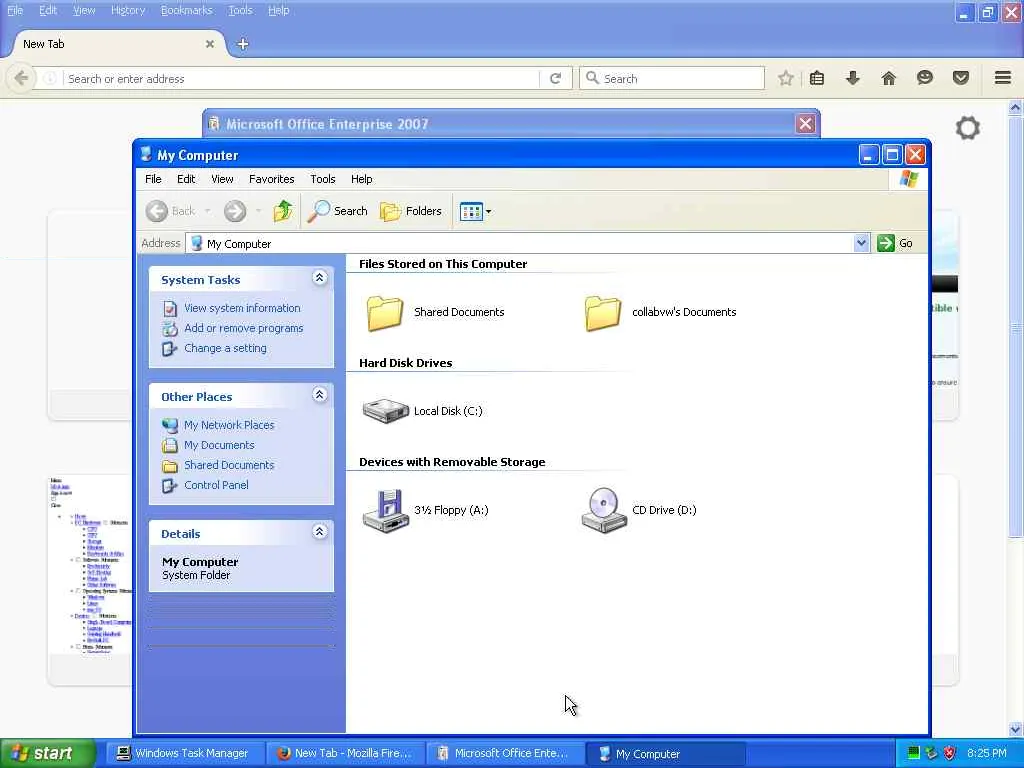The width and height of the screenshot is (1024, 768).
Task: Click the Windows flag logo in My Computer
Action: click(908, 178)
